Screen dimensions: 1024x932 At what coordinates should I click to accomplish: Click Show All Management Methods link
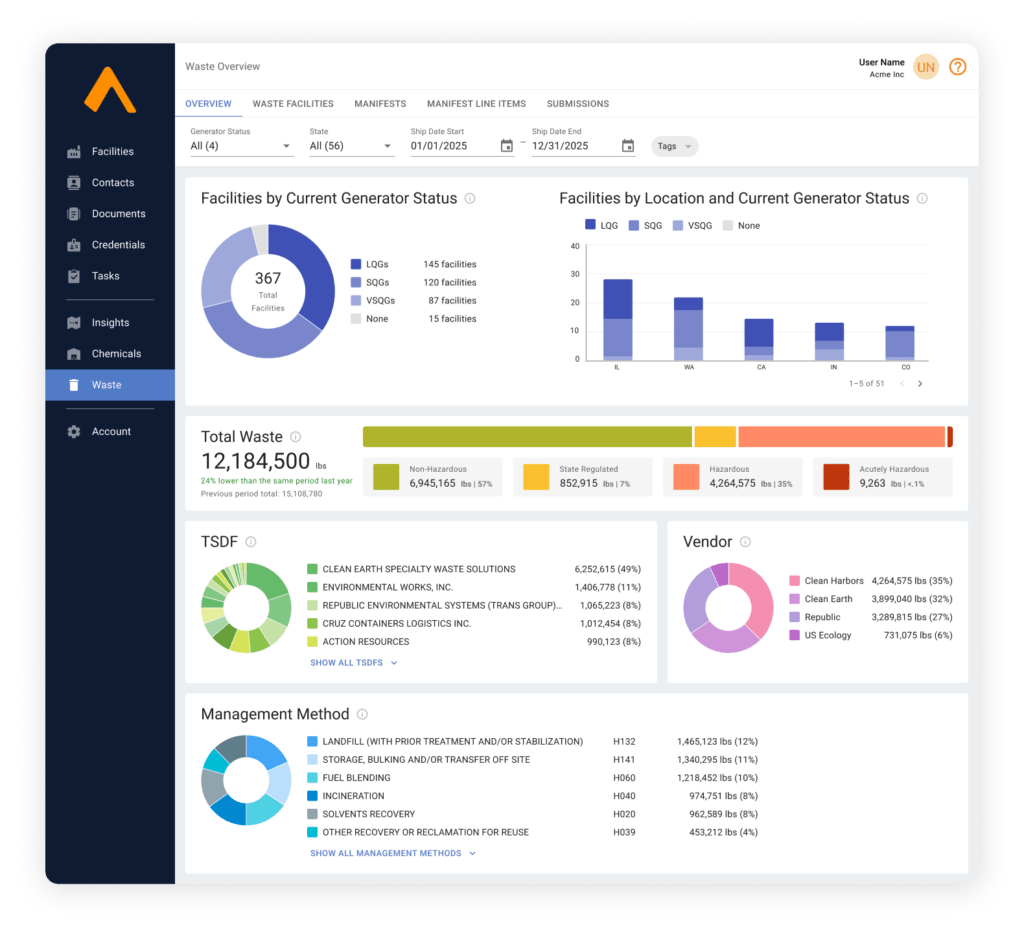pyautogui.click(x=392, y=853)
